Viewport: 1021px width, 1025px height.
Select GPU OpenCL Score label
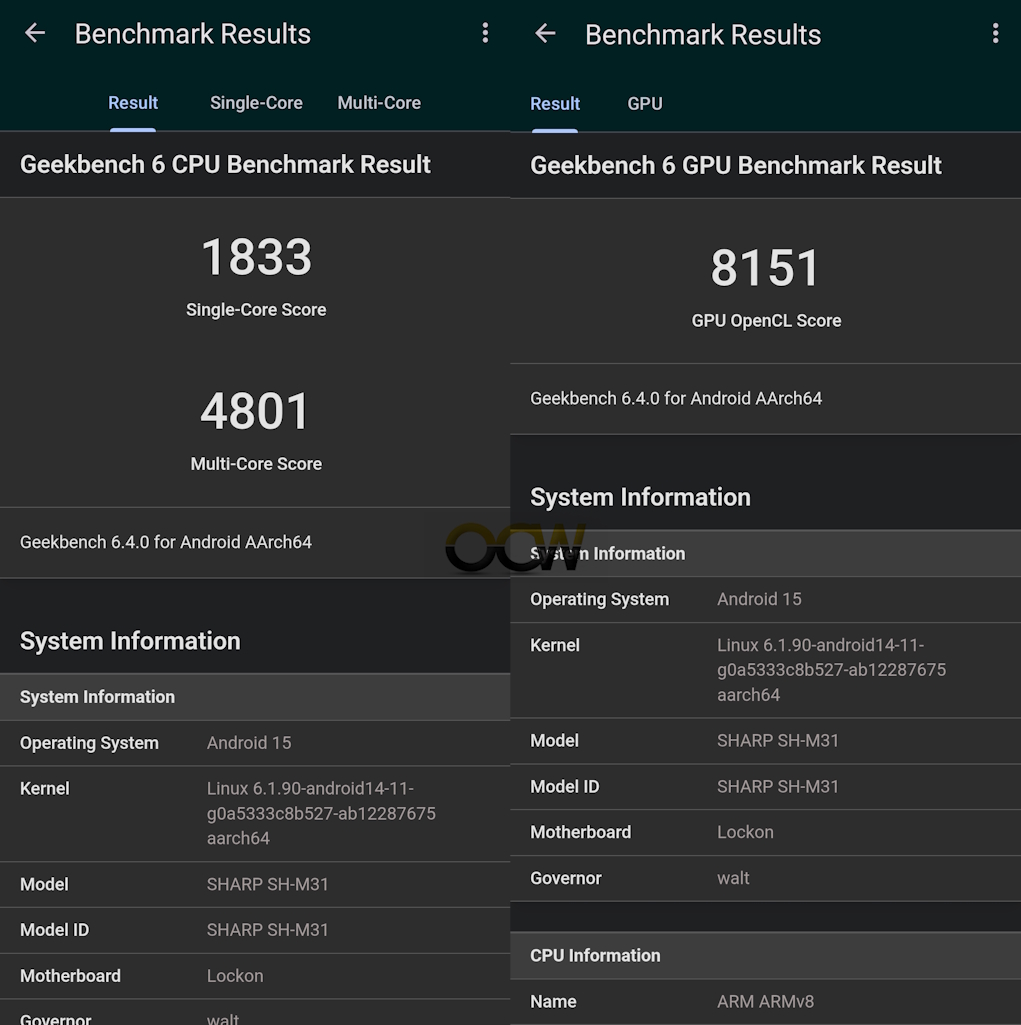(766, 320)
